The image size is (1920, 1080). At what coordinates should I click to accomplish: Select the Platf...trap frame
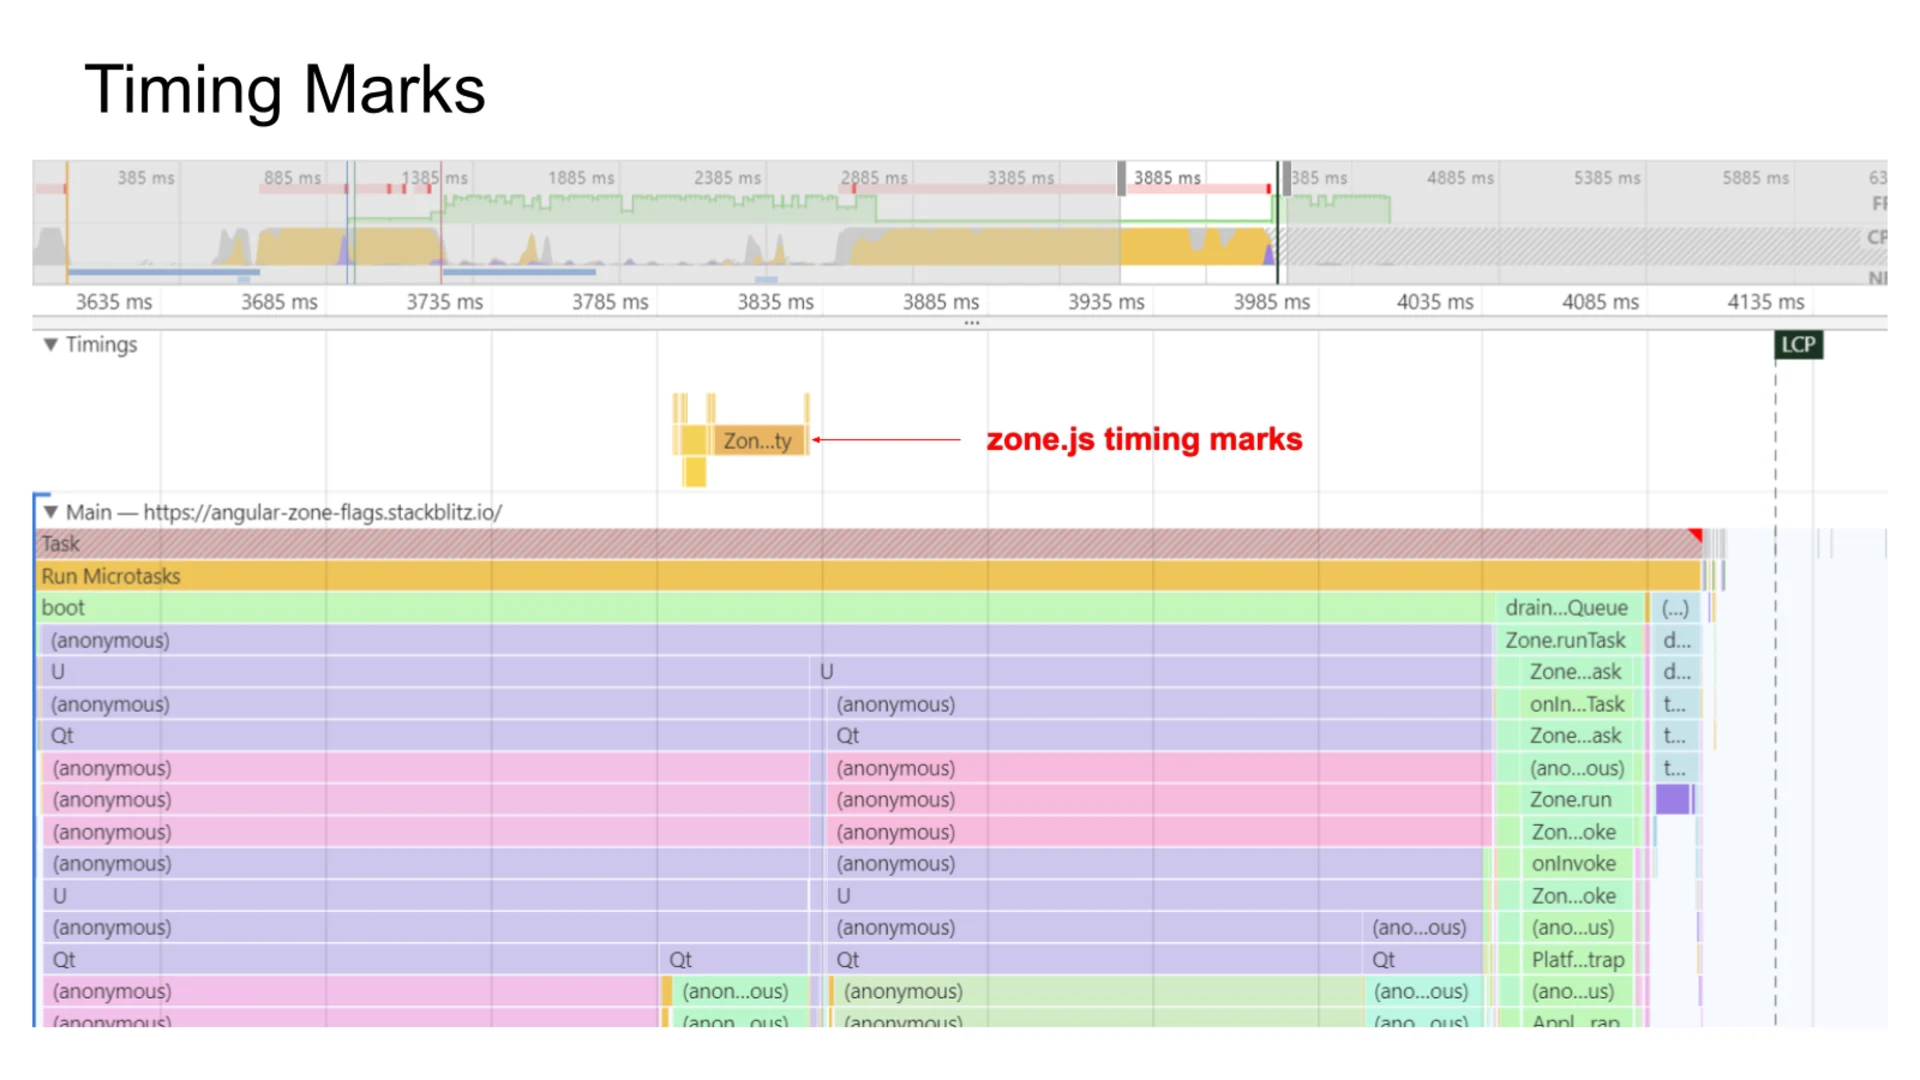point(1578,959)
